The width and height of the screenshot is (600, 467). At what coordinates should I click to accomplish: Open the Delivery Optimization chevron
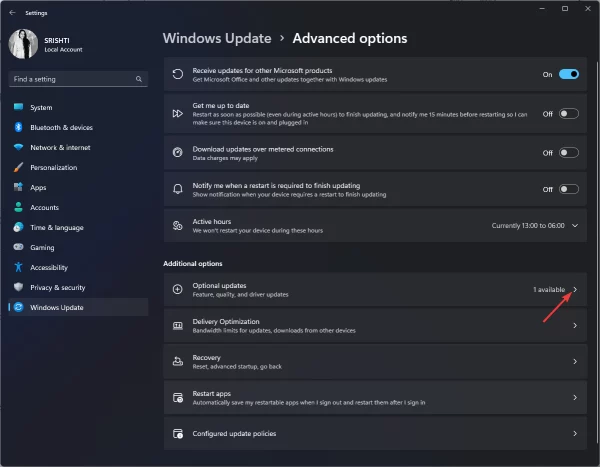(x=575, y=326)
